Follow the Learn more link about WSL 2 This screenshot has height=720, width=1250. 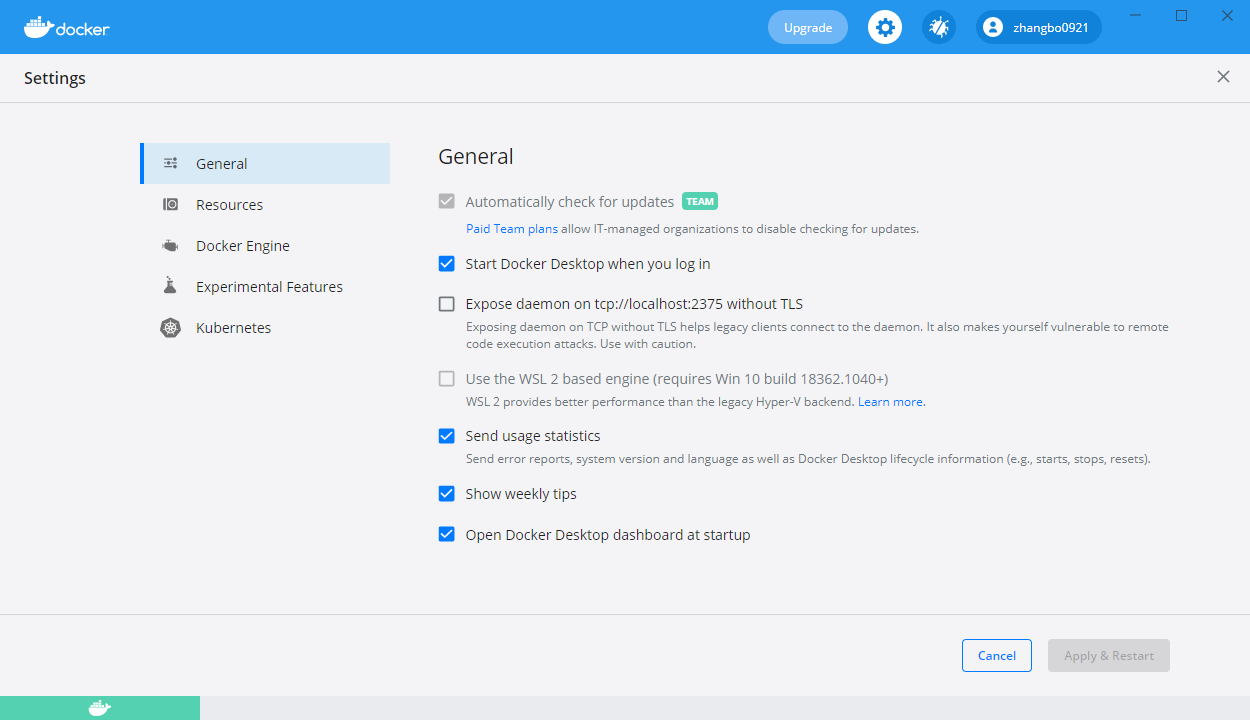click(x=891, y=402)
